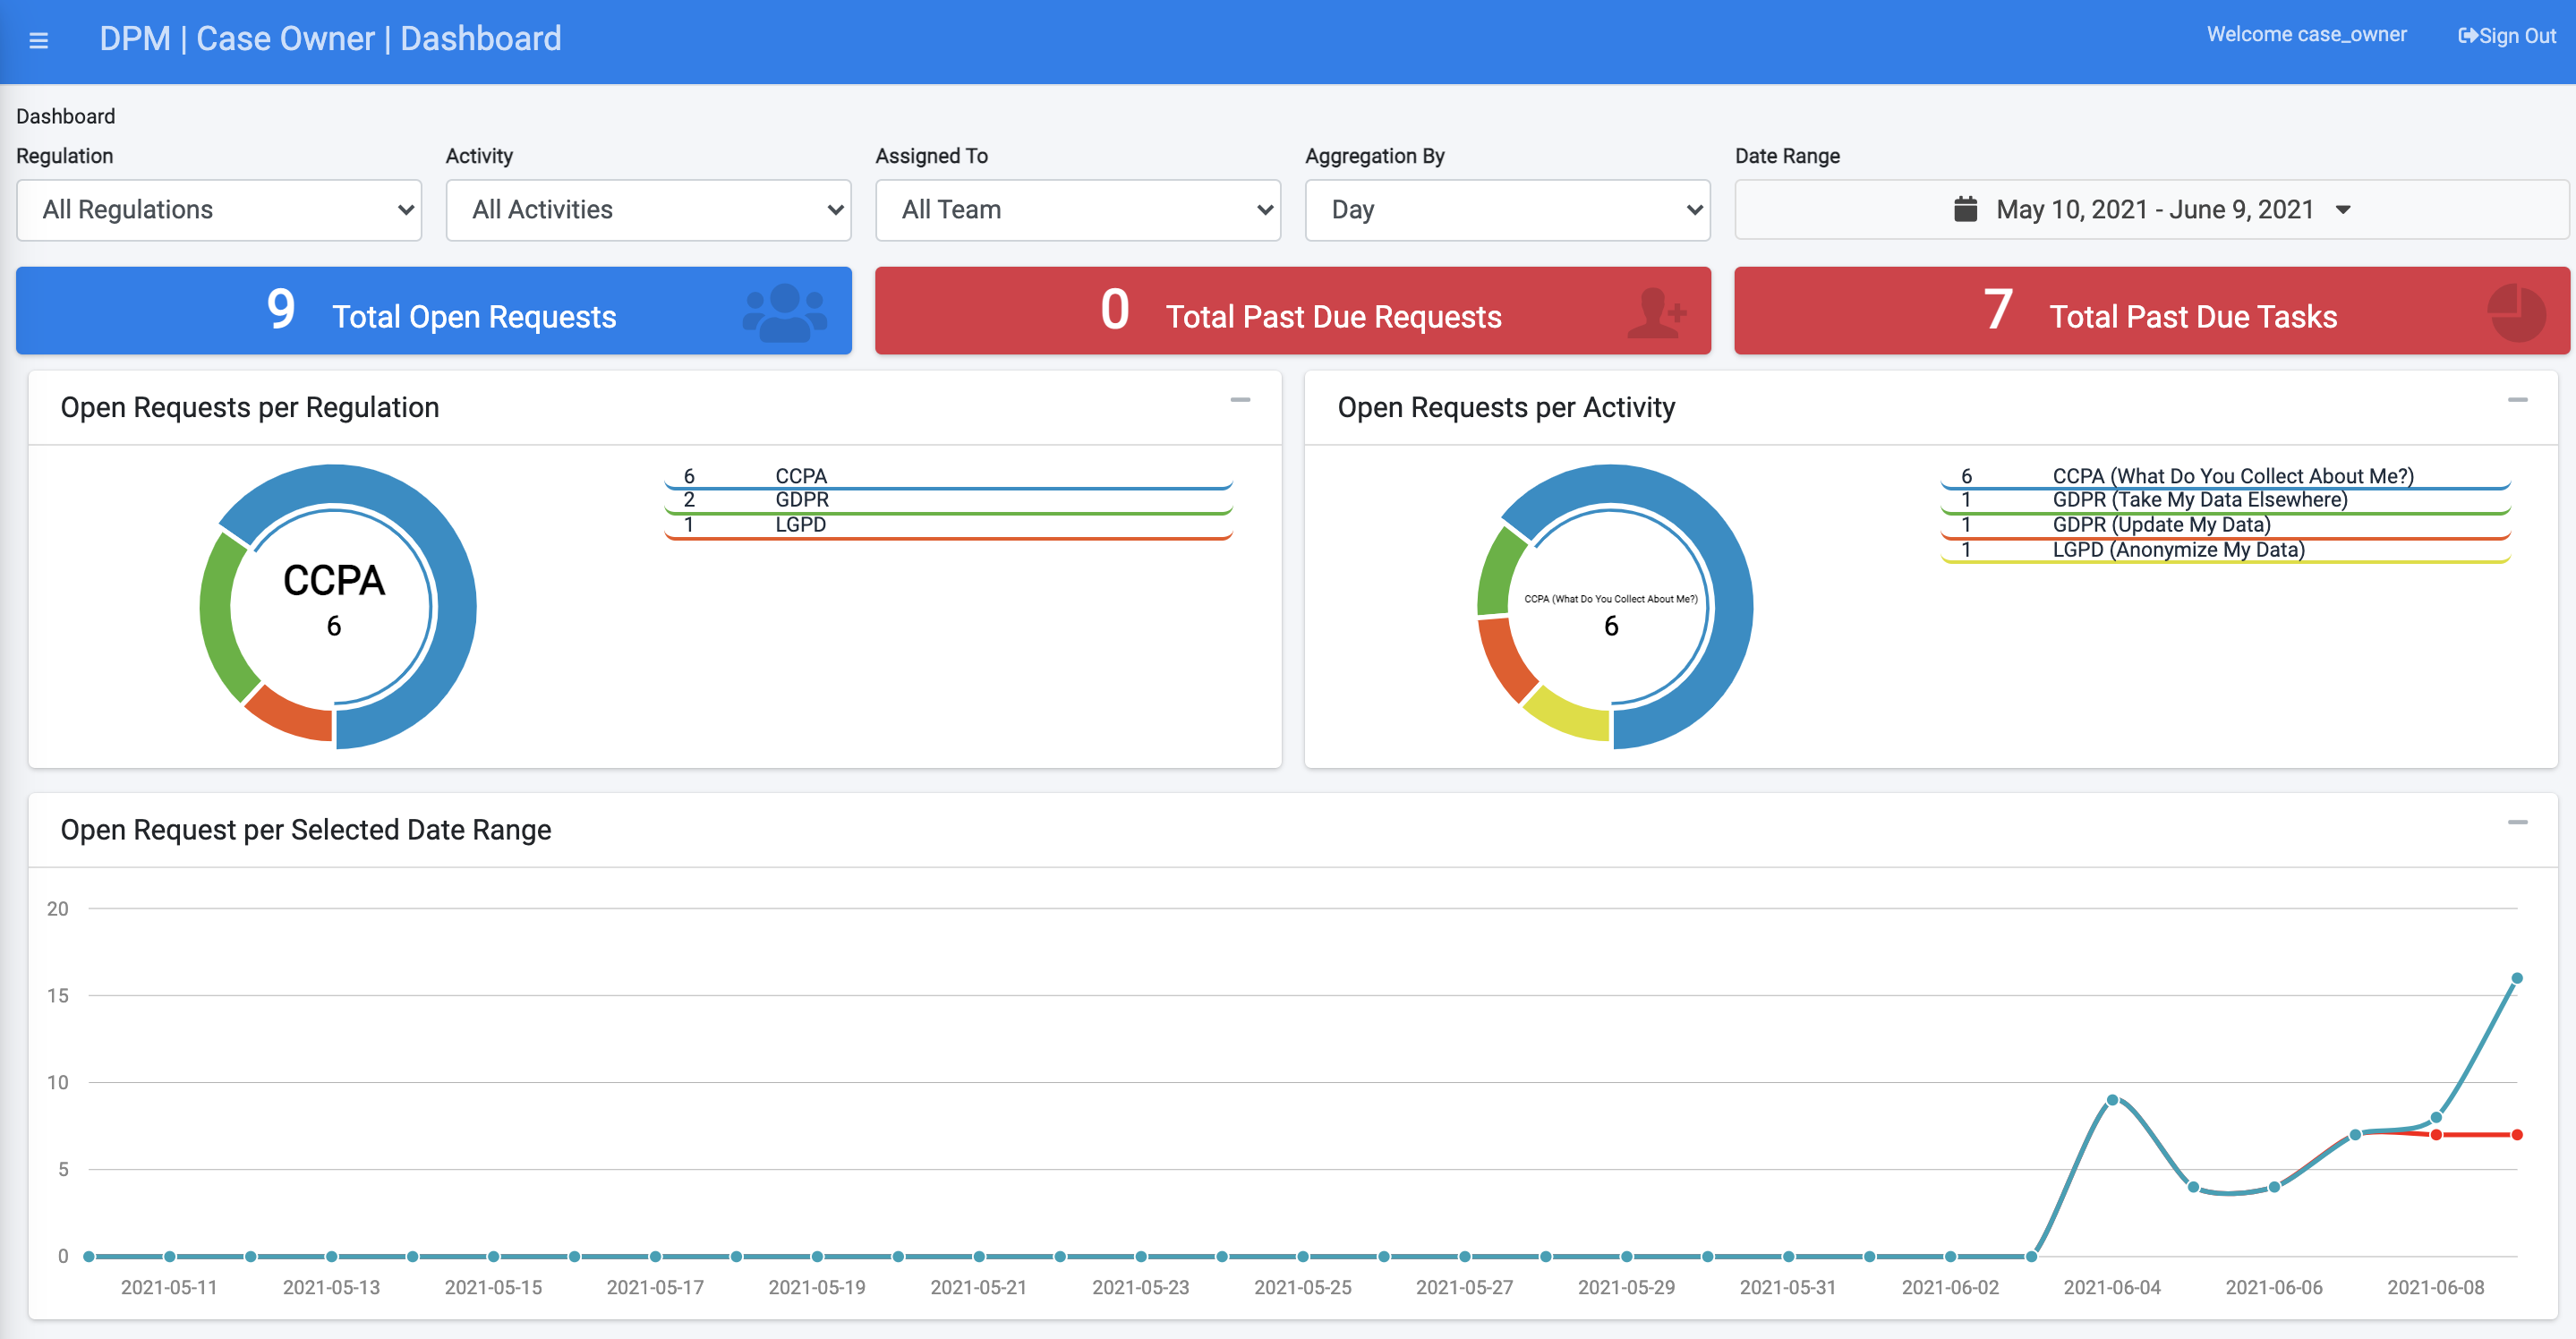This screenshot has width=2576, height=1339.
Task: Select CCPA legend row in Regulation chart
Action: 948,477
